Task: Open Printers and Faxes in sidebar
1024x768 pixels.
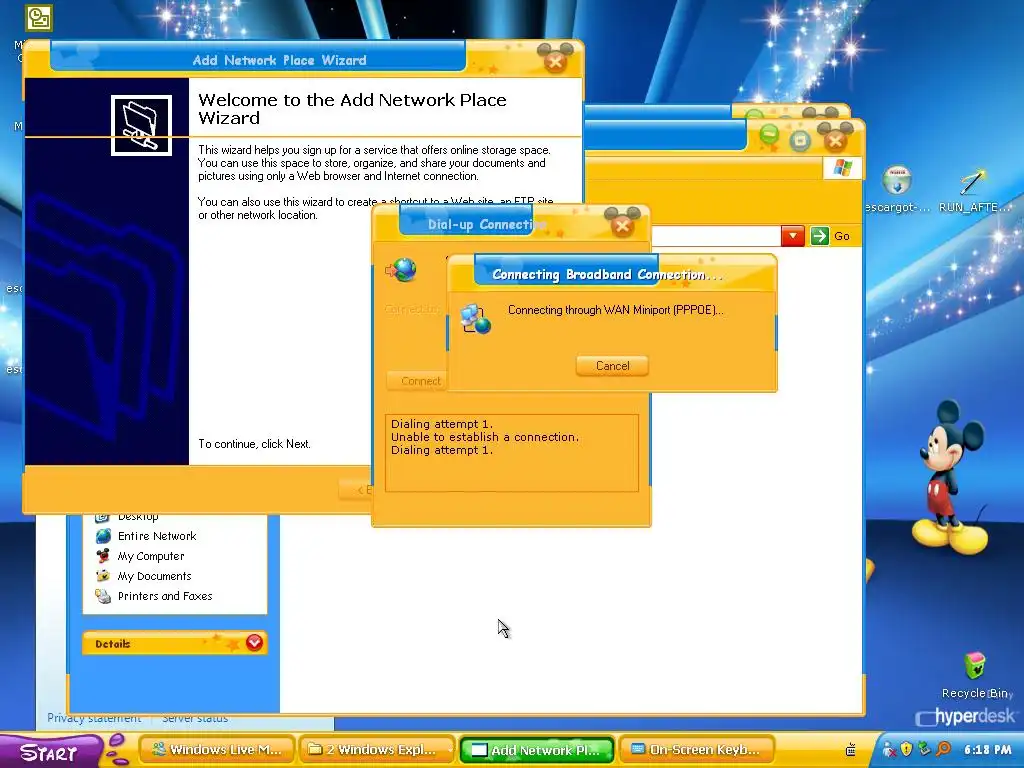Action: [x=165, y=596]
